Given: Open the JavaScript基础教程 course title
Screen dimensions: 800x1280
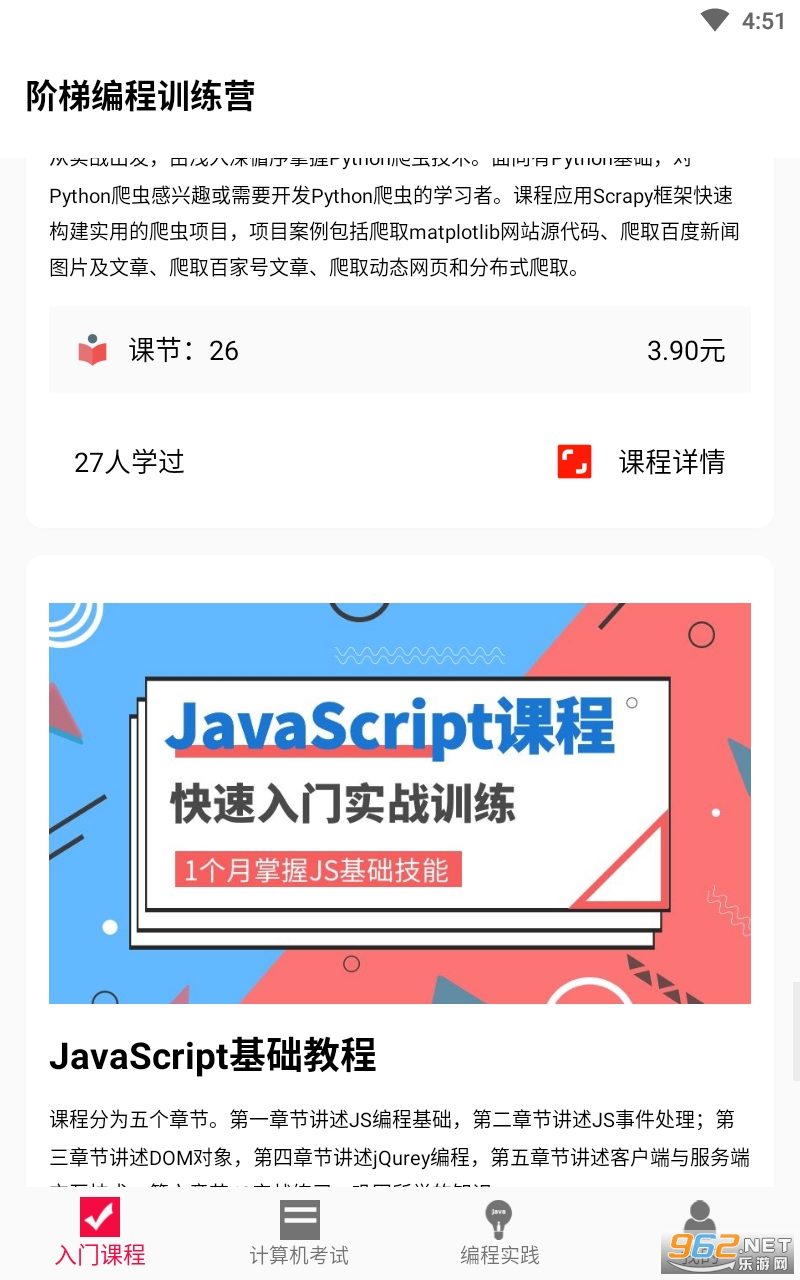Looking at the screenshot, I should click(x=213, y=1056).
